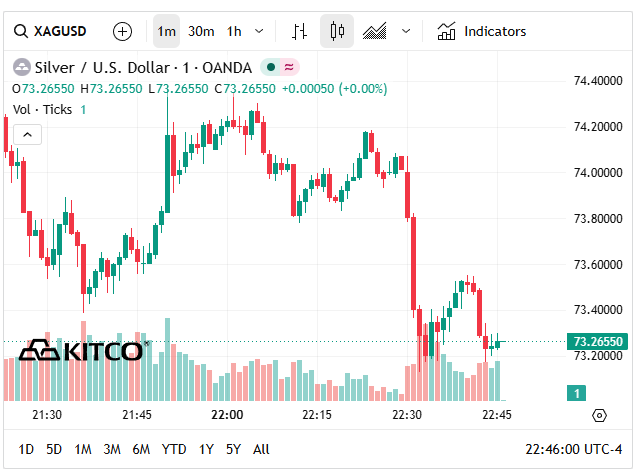Click the green market status dot

(x=271, y=67)
